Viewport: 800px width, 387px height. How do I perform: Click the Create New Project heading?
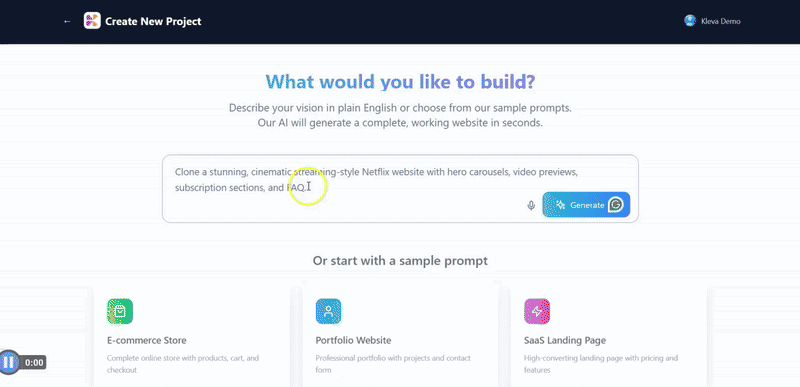[x=153, y=21]
